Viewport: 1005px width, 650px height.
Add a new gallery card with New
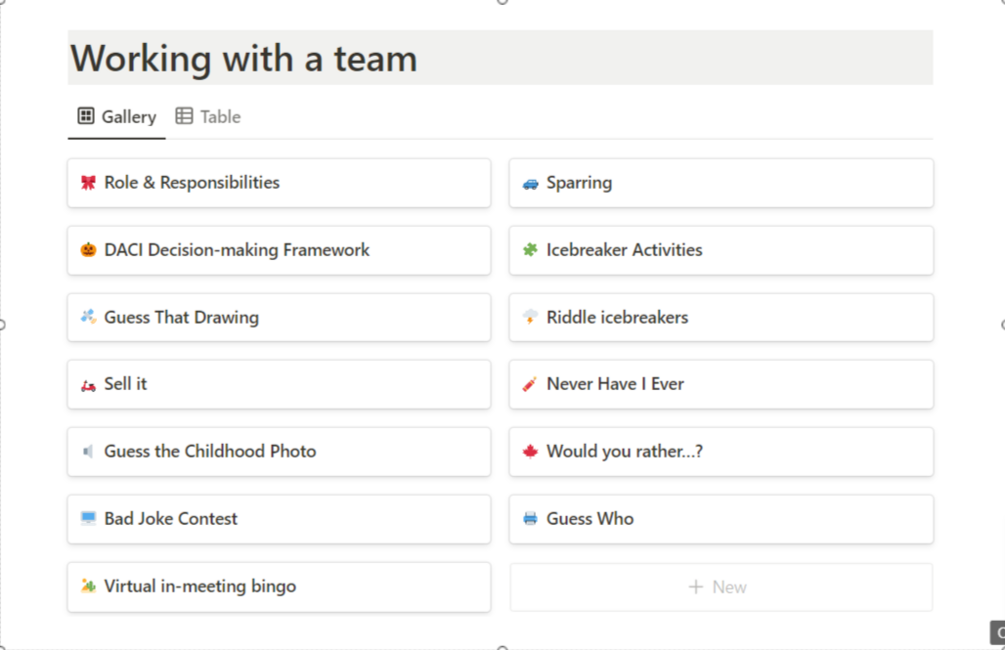click(x=720, y=587)
